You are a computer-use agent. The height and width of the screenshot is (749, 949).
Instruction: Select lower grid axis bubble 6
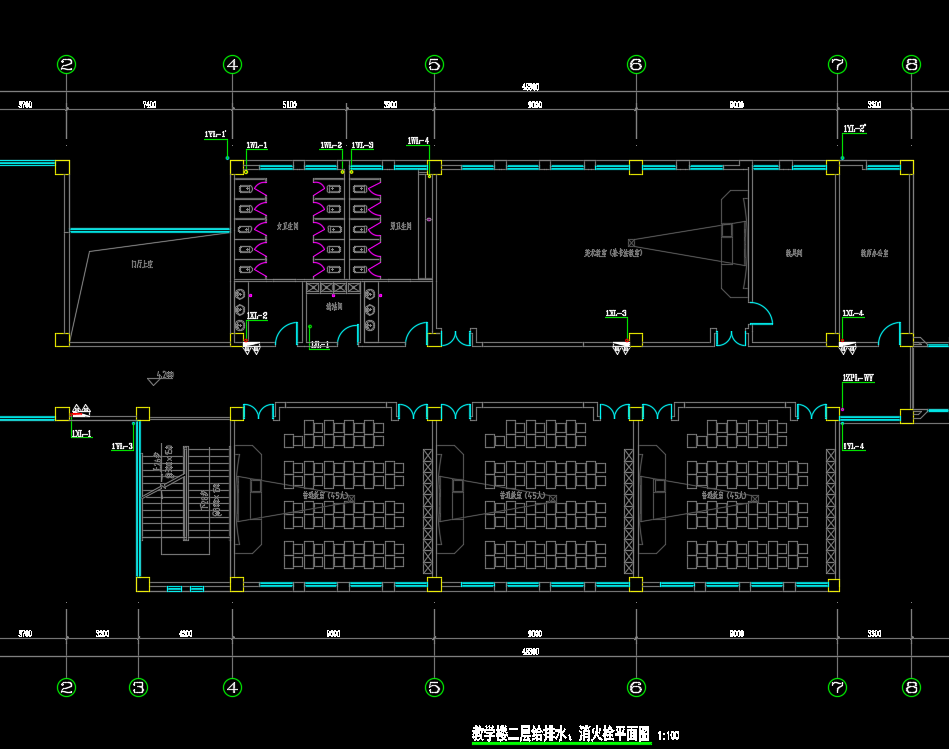(x=636, y=687)
